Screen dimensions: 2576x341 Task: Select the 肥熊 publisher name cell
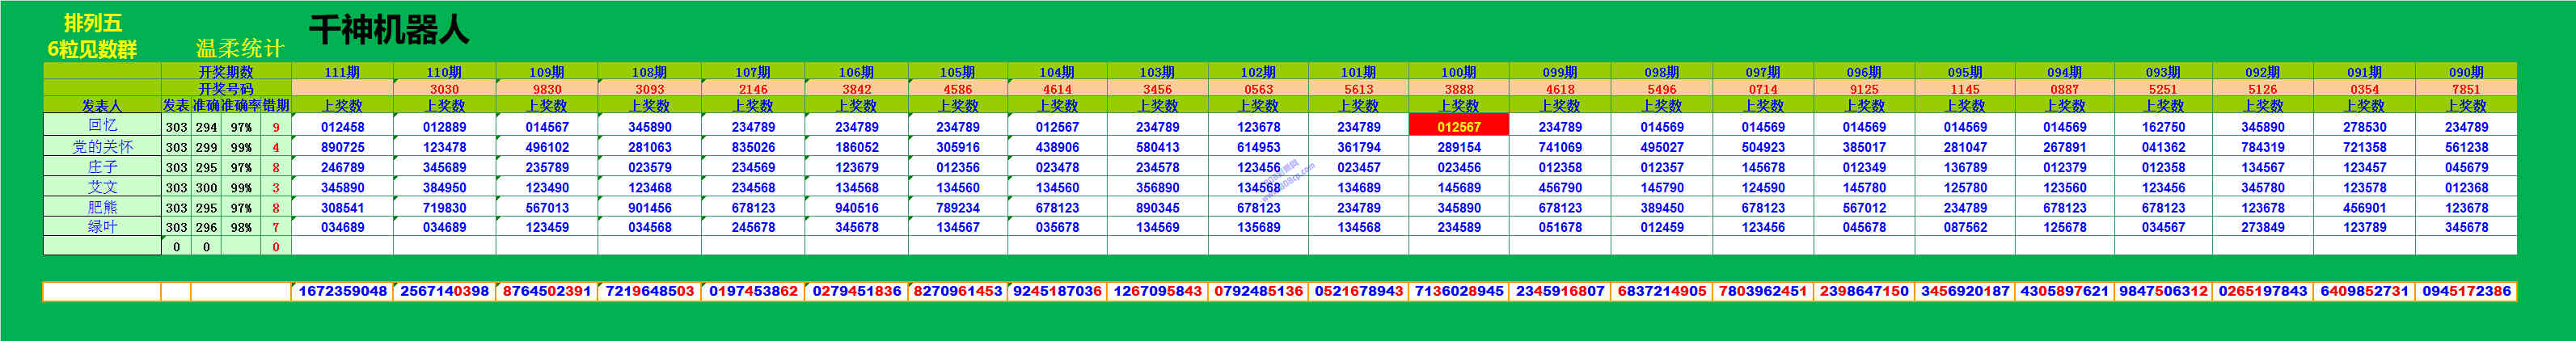(x=102, y=207)
